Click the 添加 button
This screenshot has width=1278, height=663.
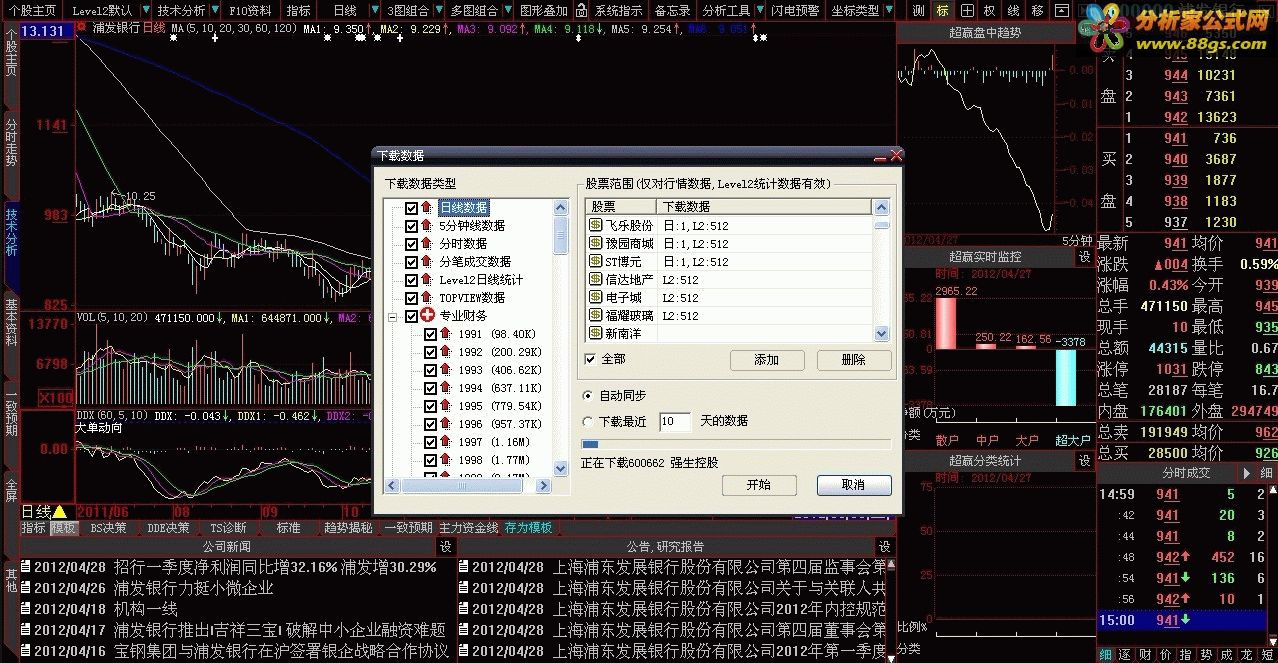click(767, 360)
